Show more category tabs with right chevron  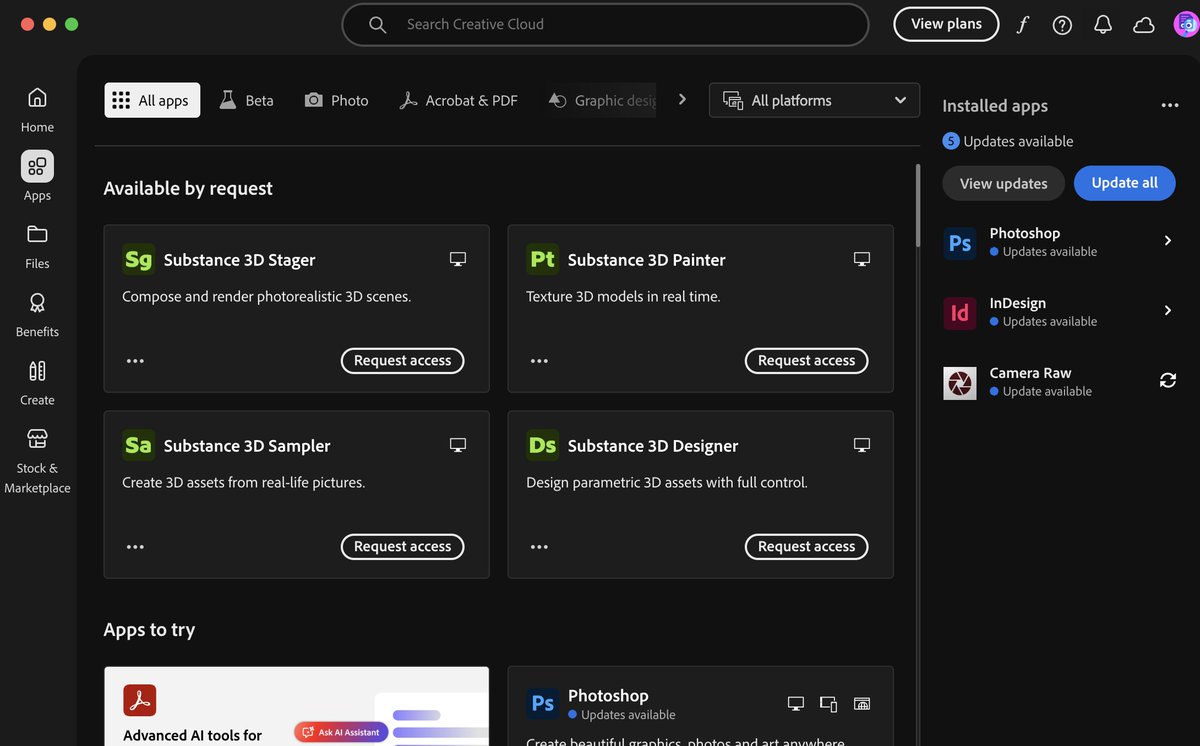click(682, 99)
